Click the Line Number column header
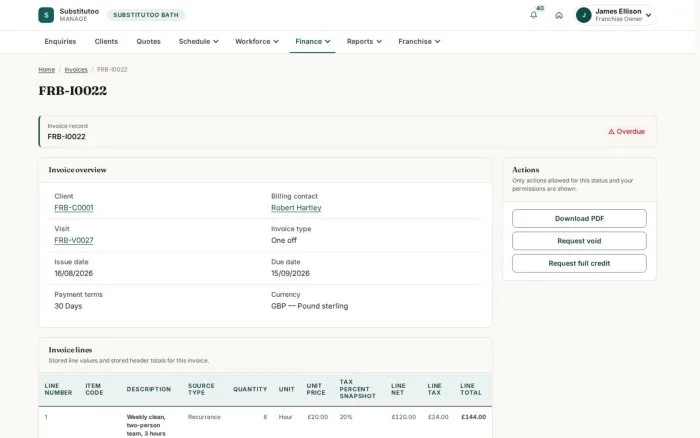 pos(58,389)
